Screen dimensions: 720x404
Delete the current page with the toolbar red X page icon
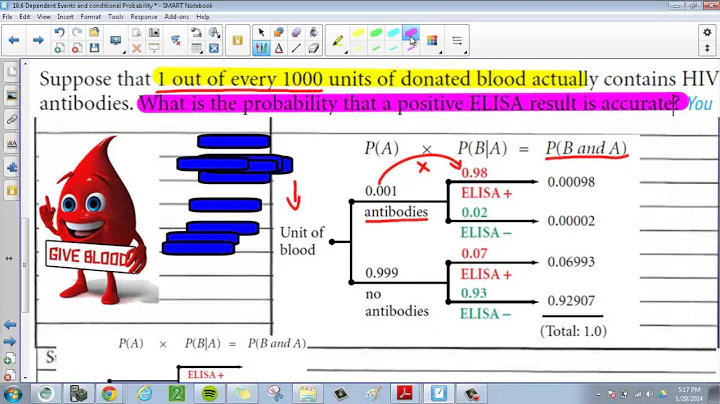(77, 48)
